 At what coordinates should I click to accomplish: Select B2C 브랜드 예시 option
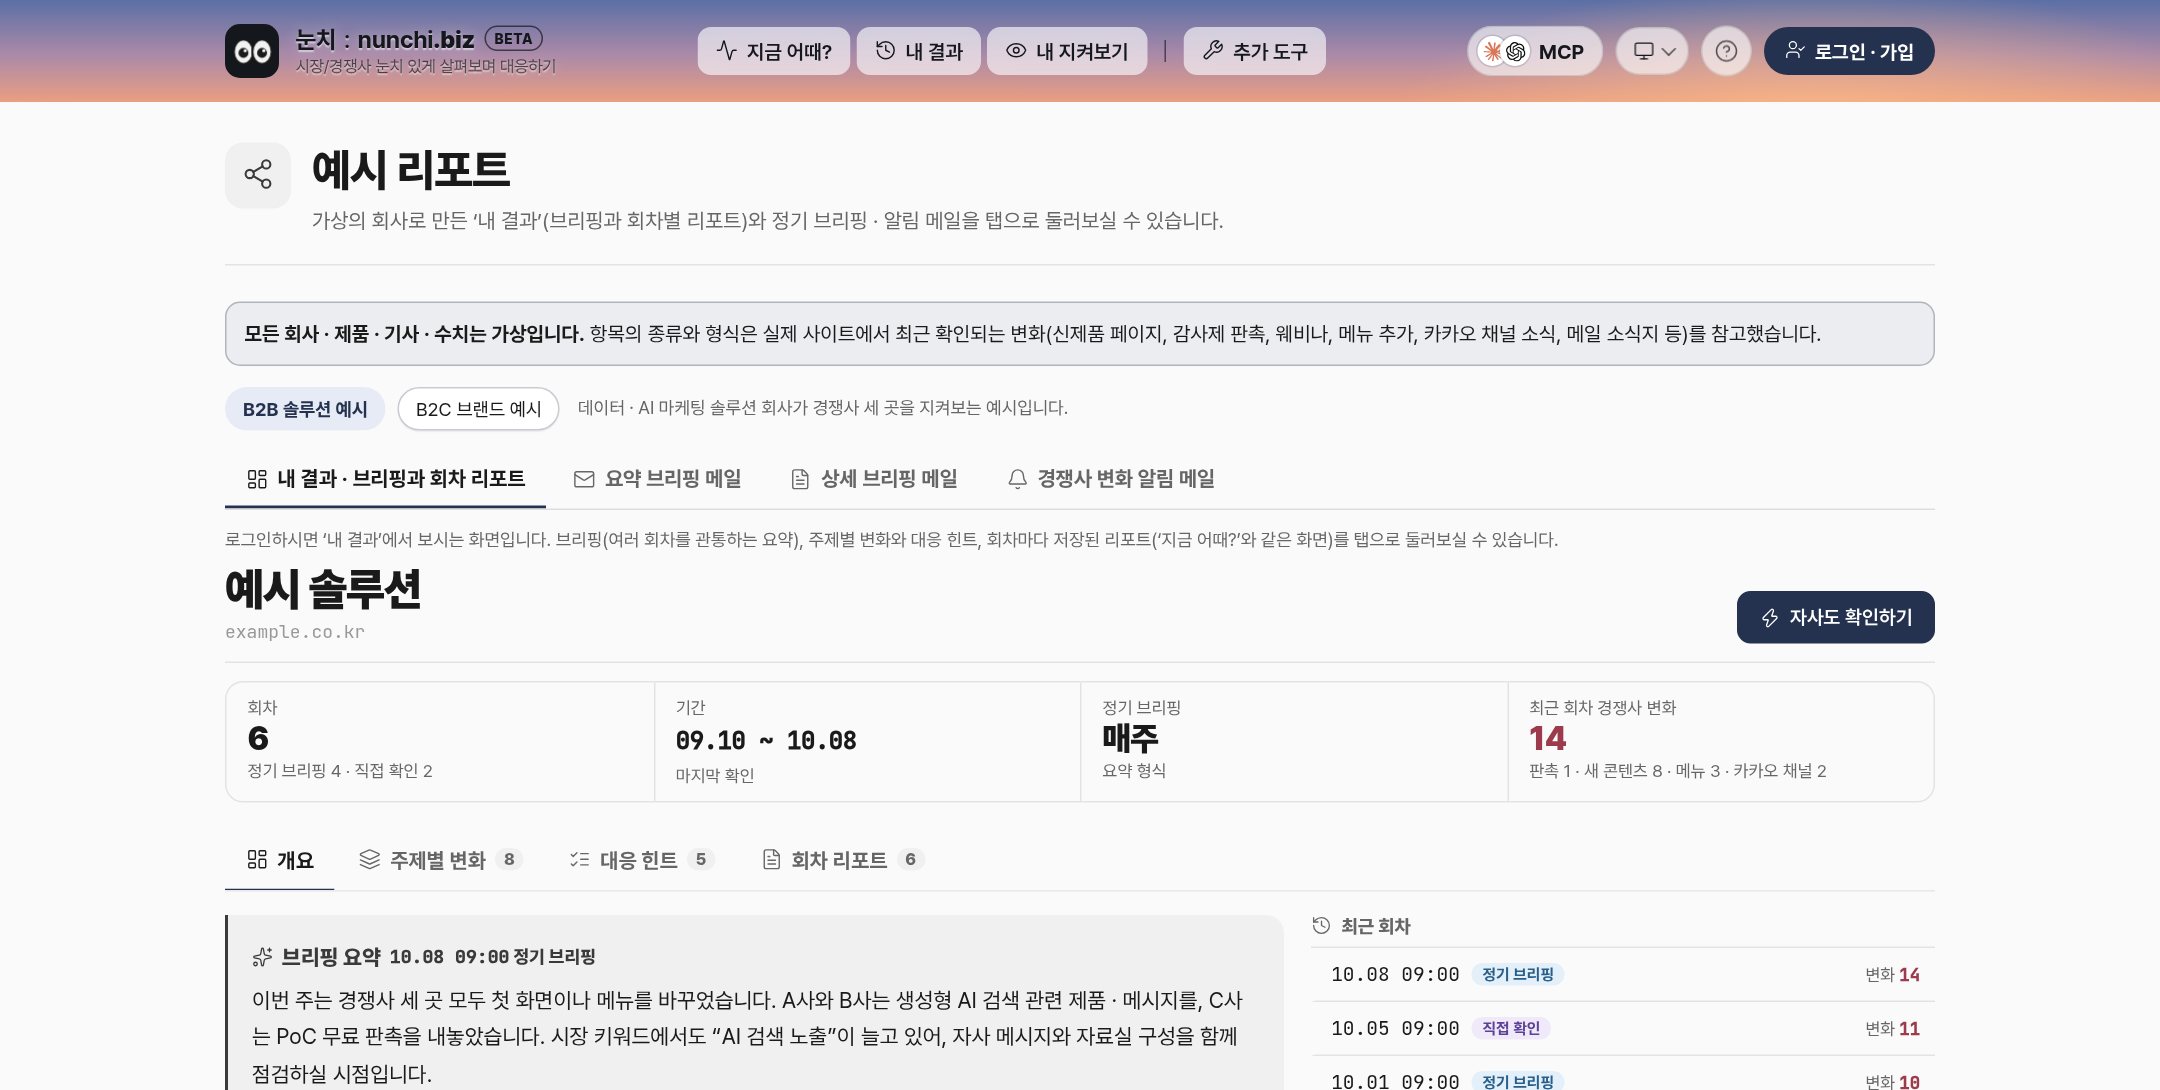pos(478,409)
